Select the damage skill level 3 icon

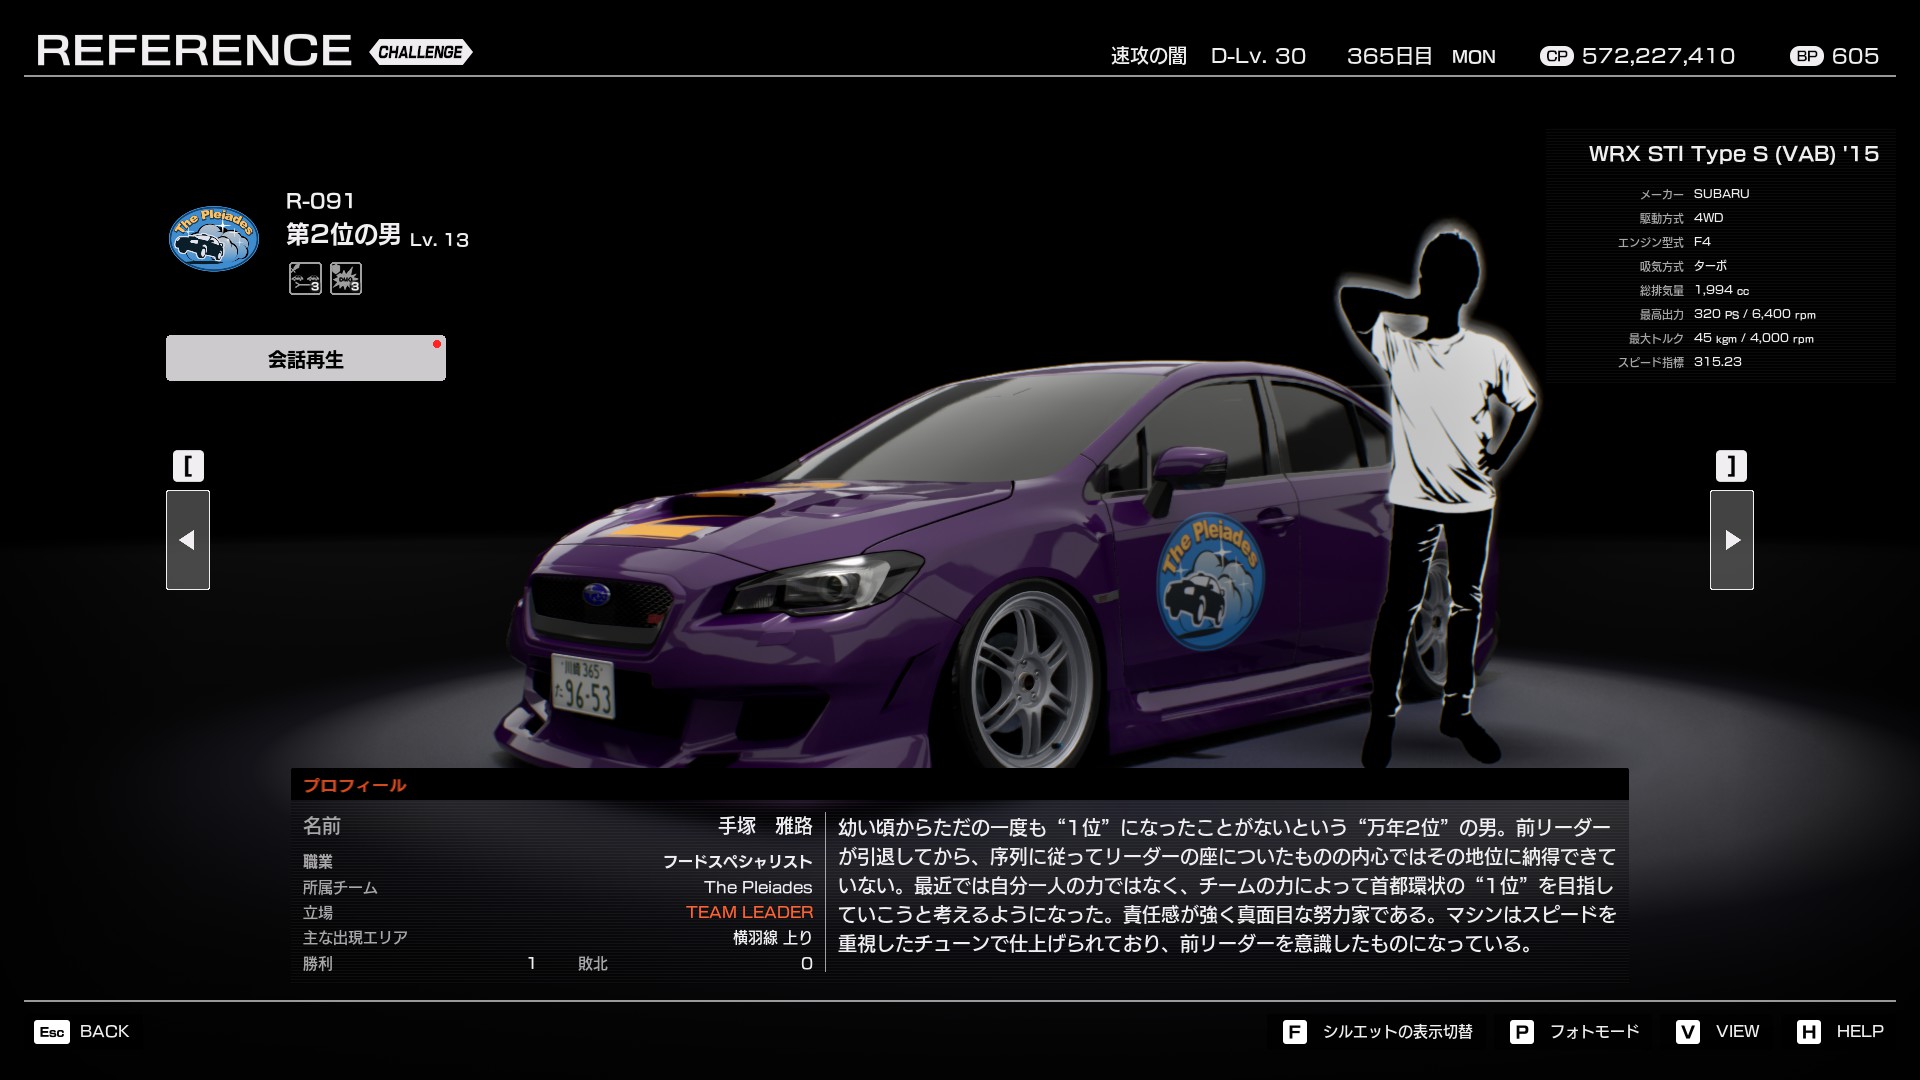(346, 278)
